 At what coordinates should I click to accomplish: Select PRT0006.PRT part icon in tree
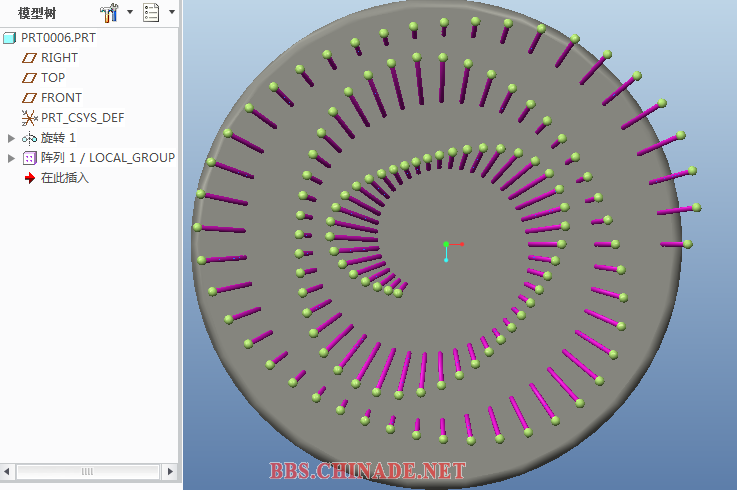(x=9, y=38)
